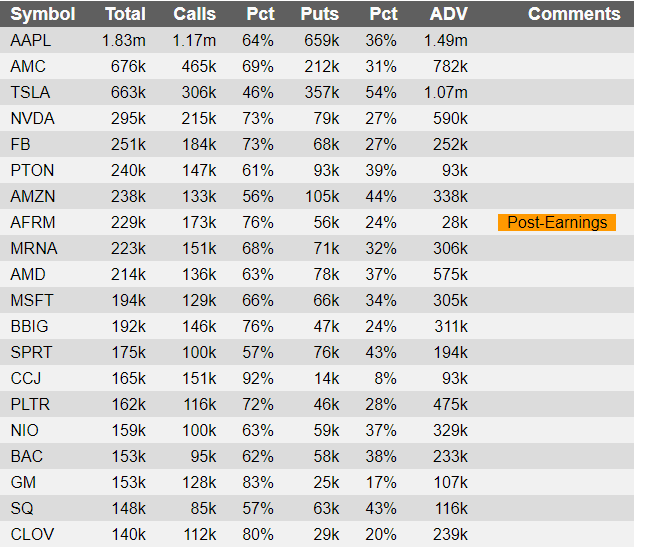Click the Total column header
Screen dimensions: 650x552
point(125,14)
